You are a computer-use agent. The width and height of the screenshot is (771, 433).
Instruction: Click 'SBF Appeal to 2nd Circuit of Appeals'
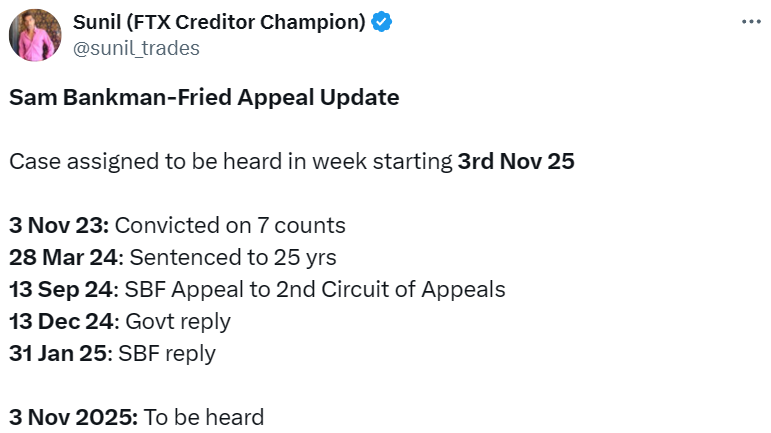point(315,289)
